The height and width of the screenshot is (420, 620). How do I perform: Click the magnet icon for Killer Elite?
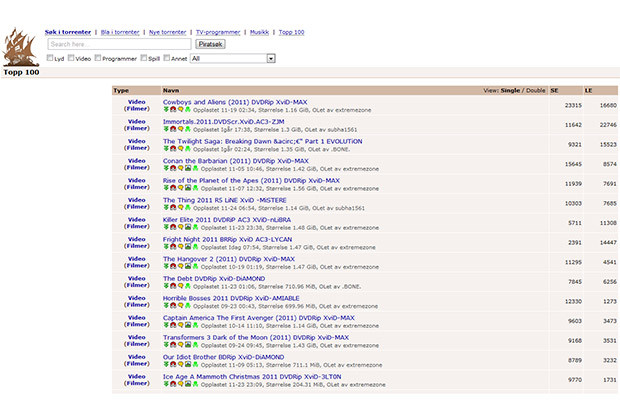173,227
